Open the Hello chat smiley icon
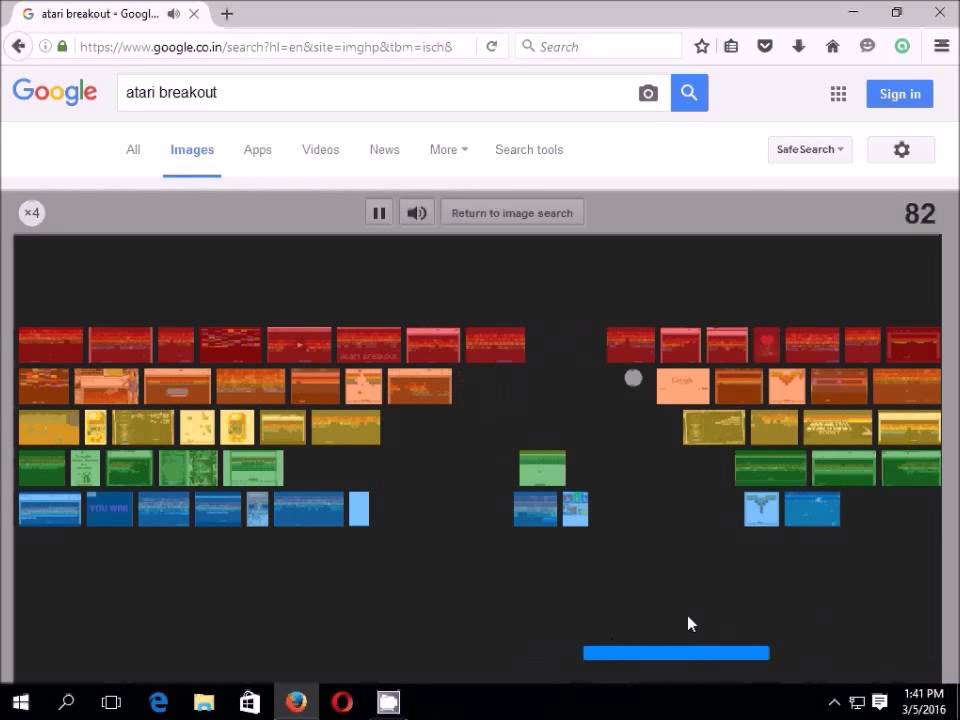 (867, 46)
